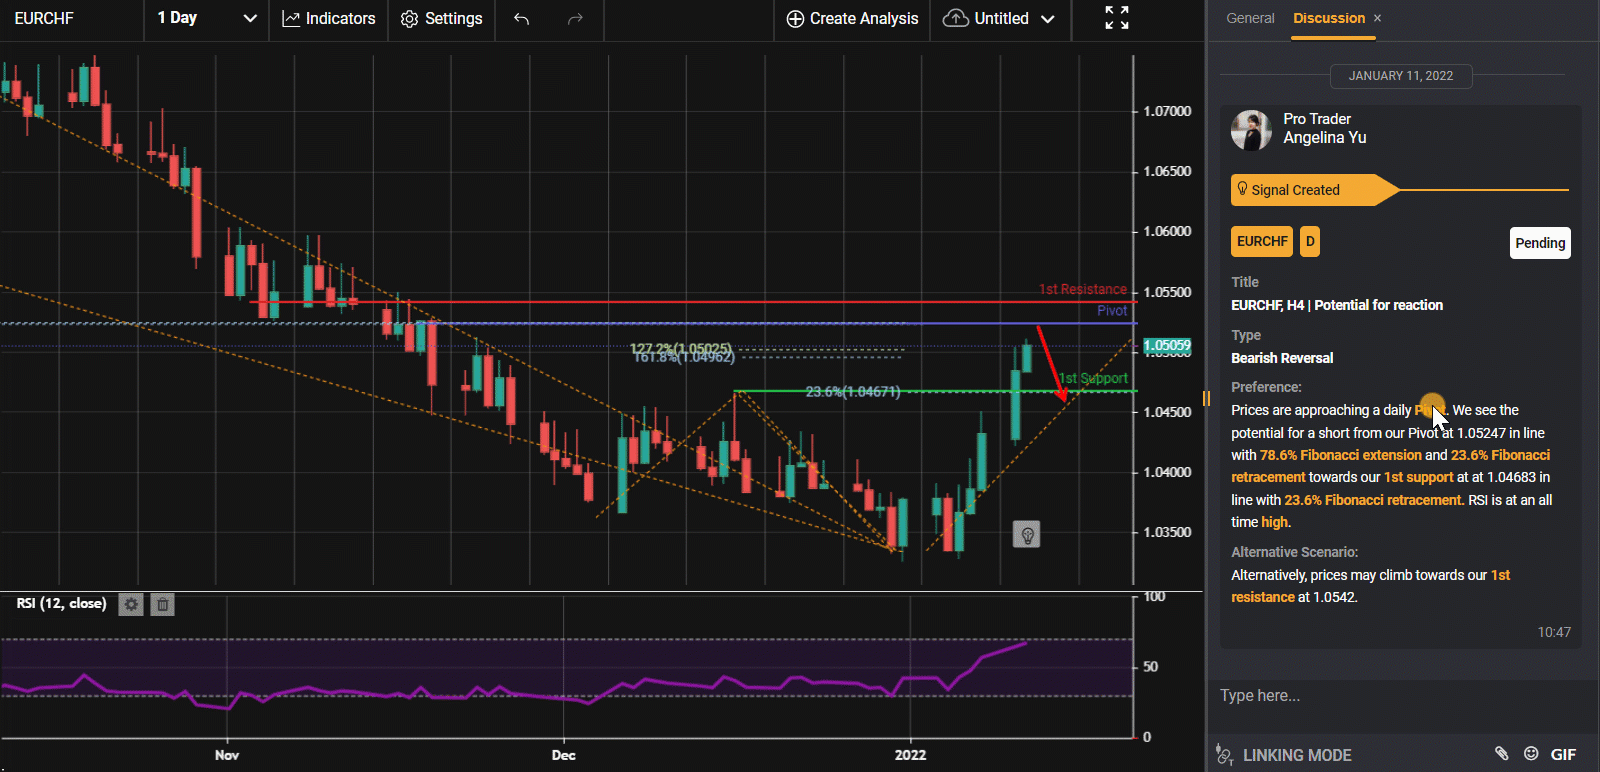
Task: Click Create Analysis button
Action: [852, 19]
